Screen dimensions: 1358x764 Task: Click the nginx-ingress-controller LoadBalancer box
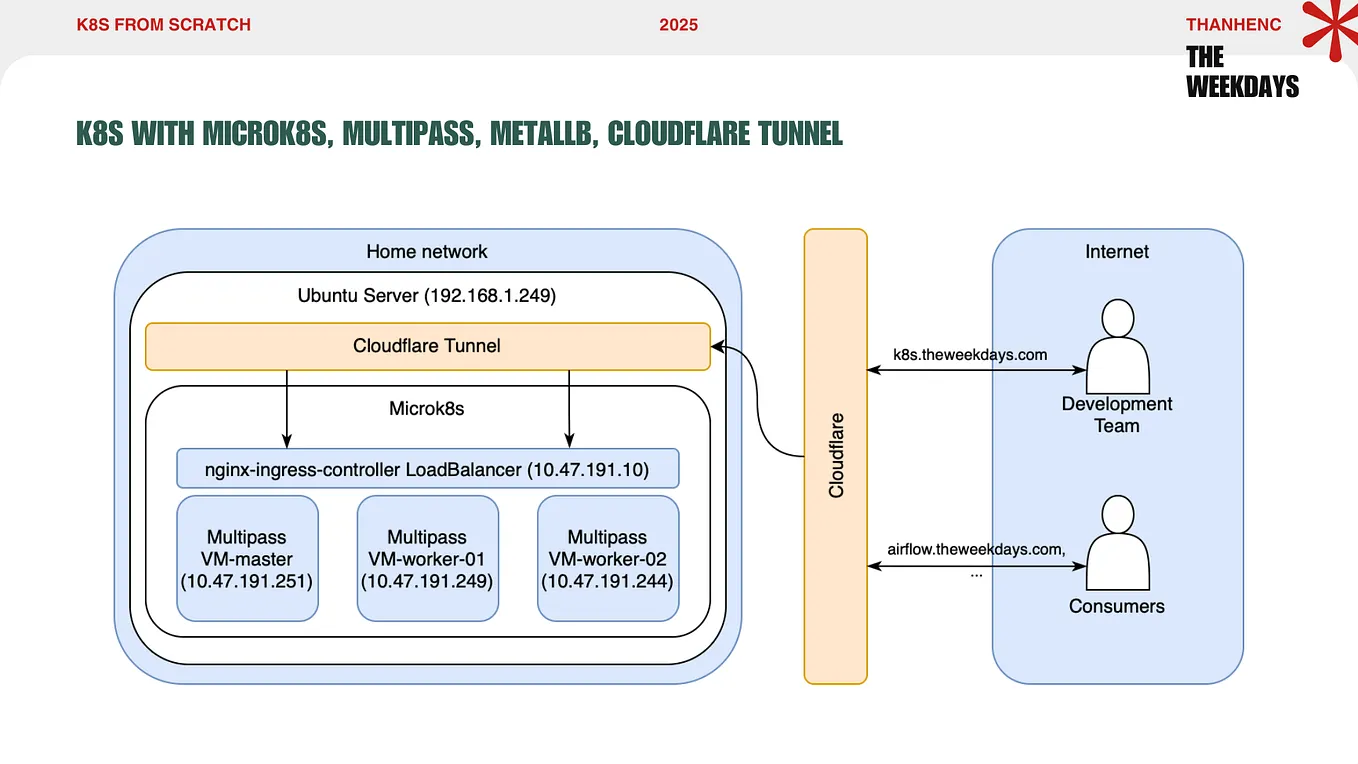click(427, 468)
